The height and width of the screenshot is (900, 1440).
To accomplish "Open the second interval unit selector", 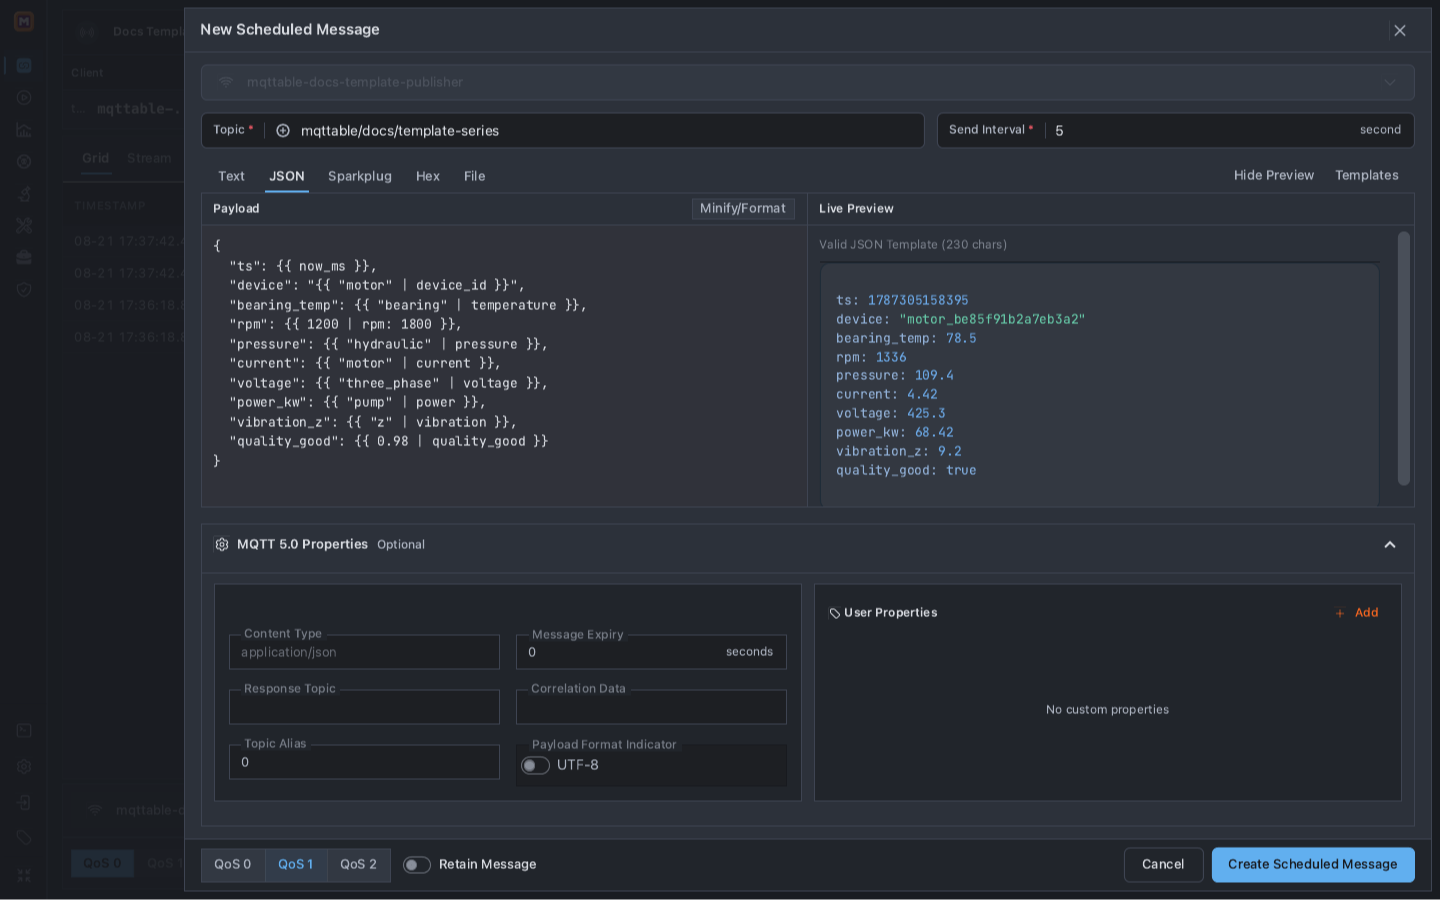I will click(1380, 130).
